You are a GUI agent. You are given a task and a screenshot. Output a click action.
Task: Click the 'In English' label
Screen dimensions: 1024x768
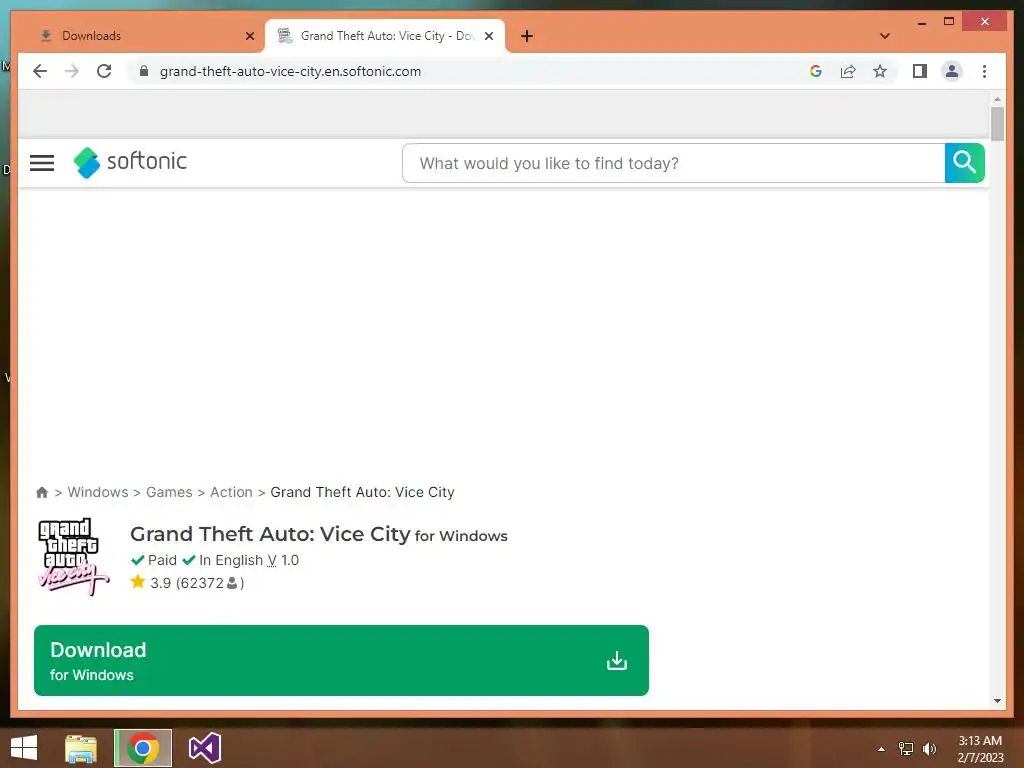tap(231, 560)
